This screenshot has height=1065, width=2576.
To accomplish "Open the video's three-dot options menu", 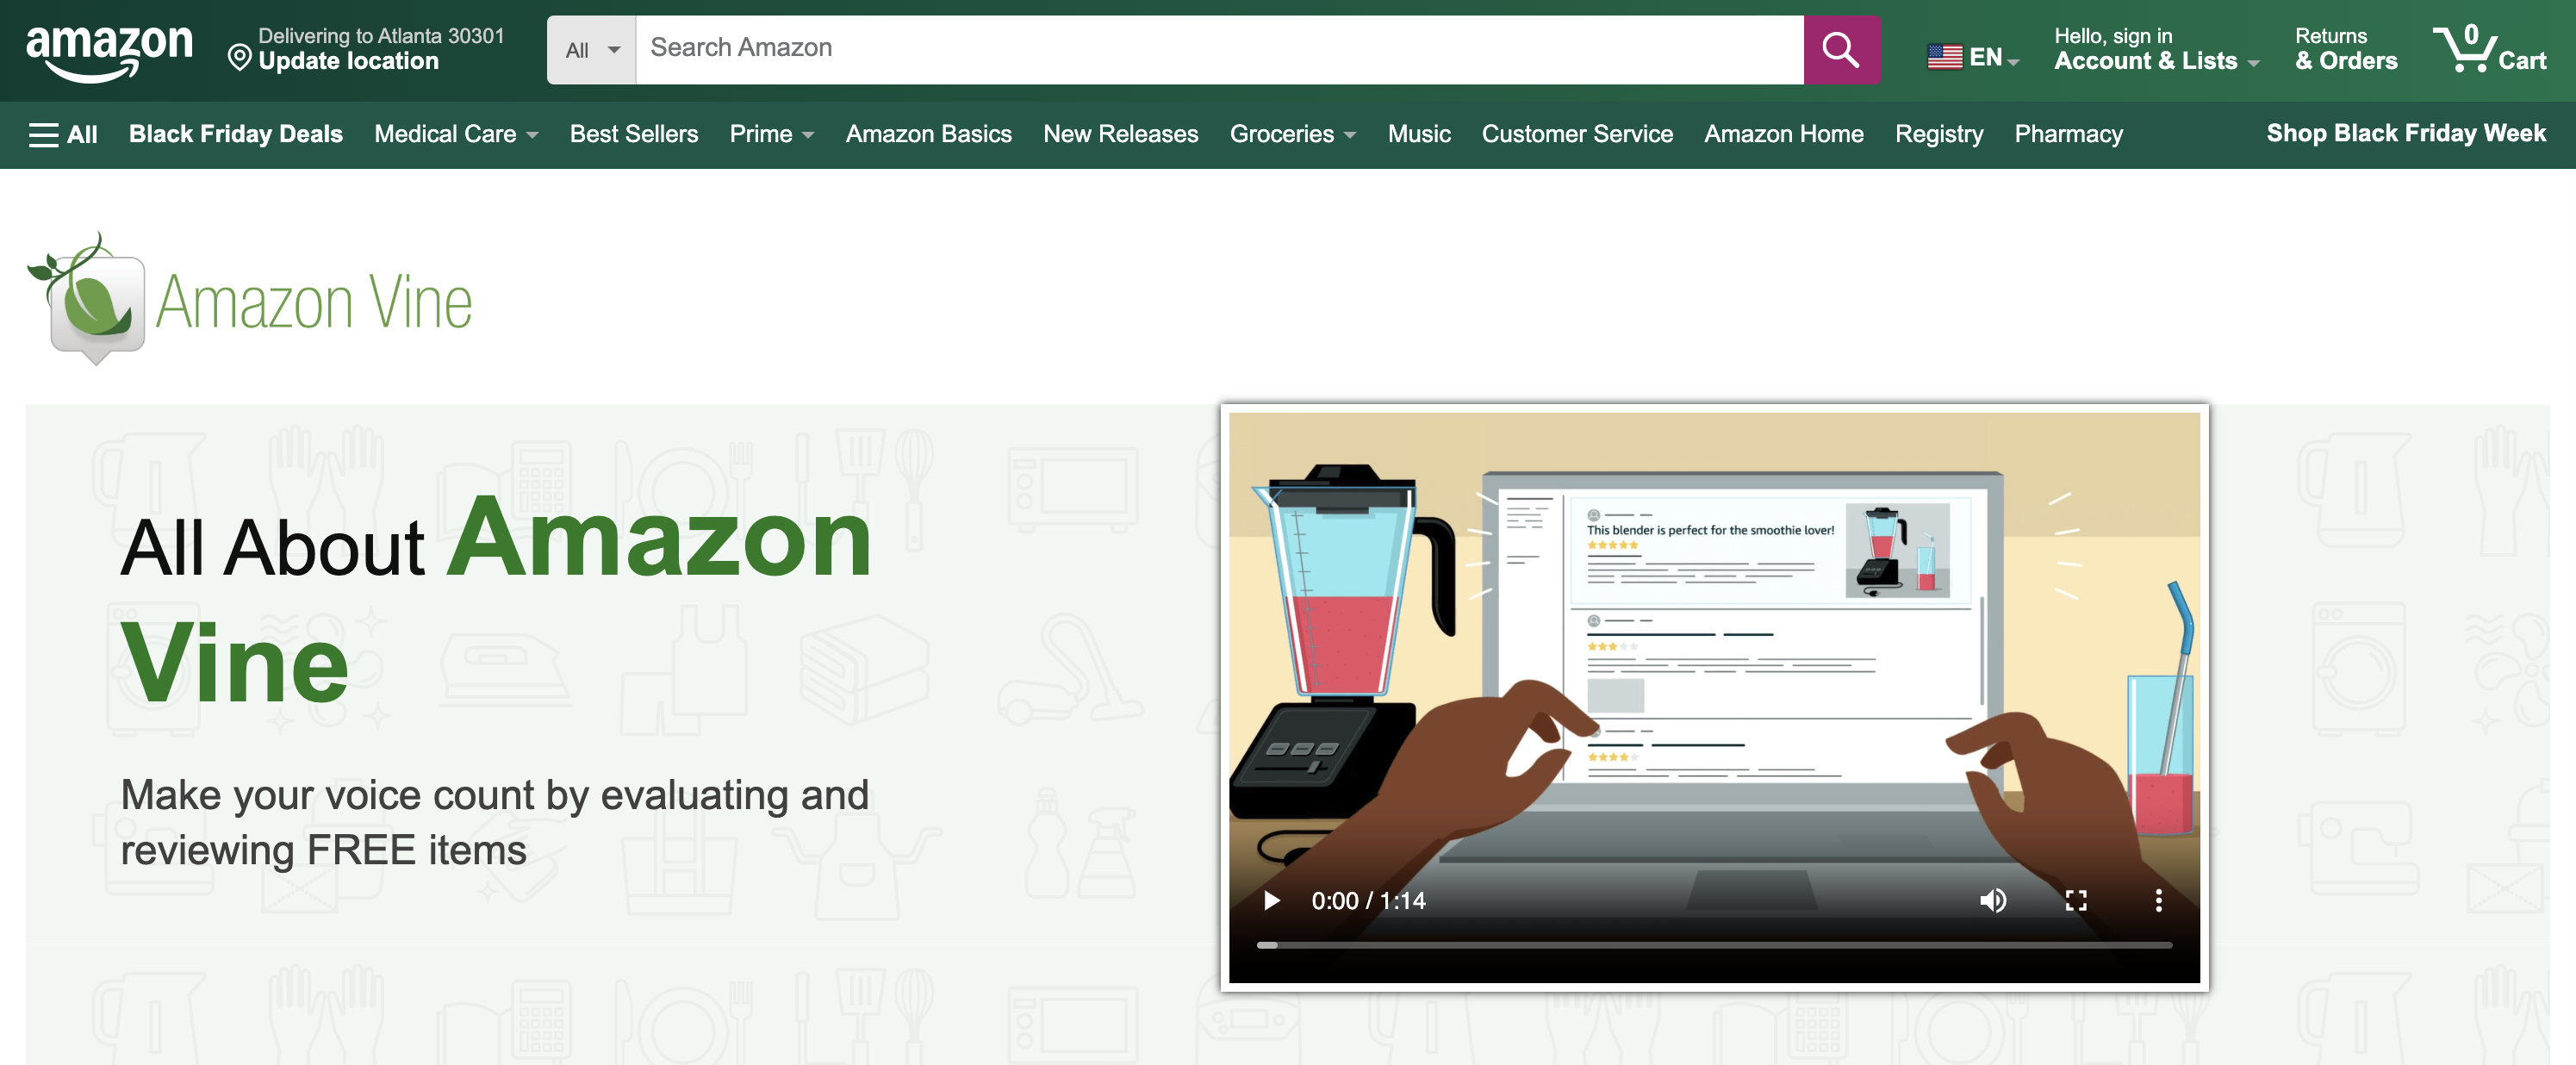I will pyautogui.click(x=2159, y=901).
